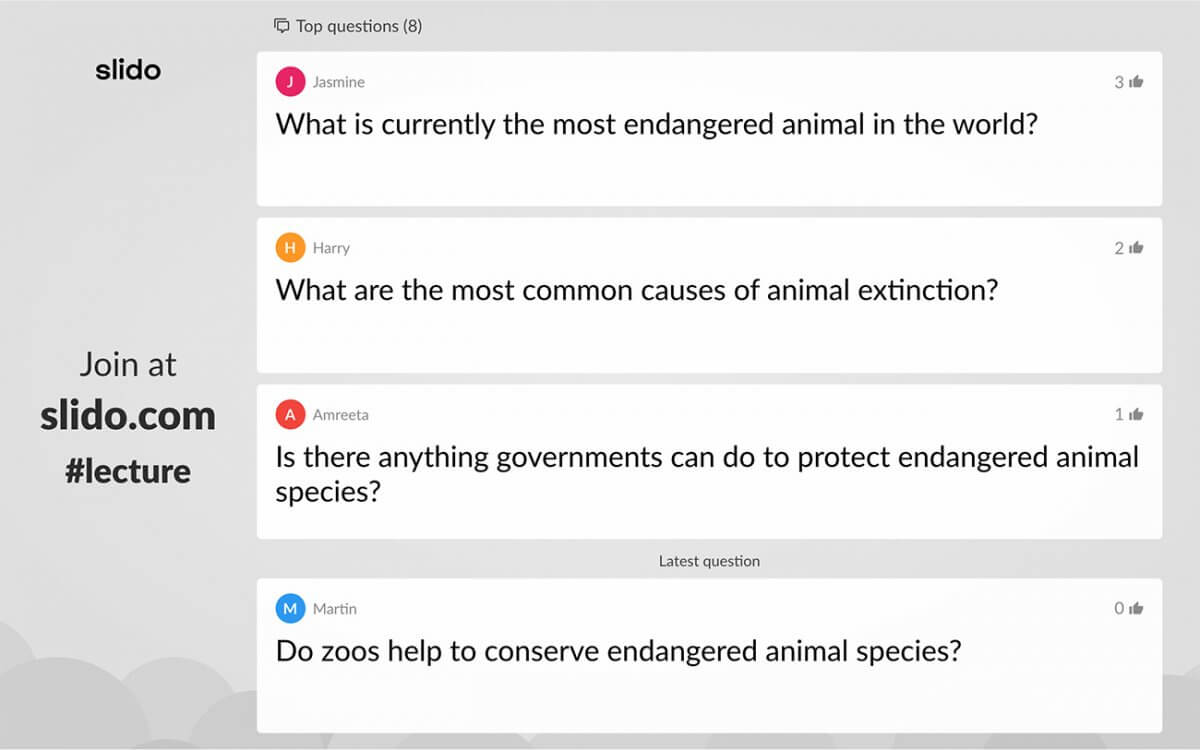Viewport: 1200px width, 750px height.
Task: Click the speech bubble icon beside Top questions
Action: tap(281, 26)
